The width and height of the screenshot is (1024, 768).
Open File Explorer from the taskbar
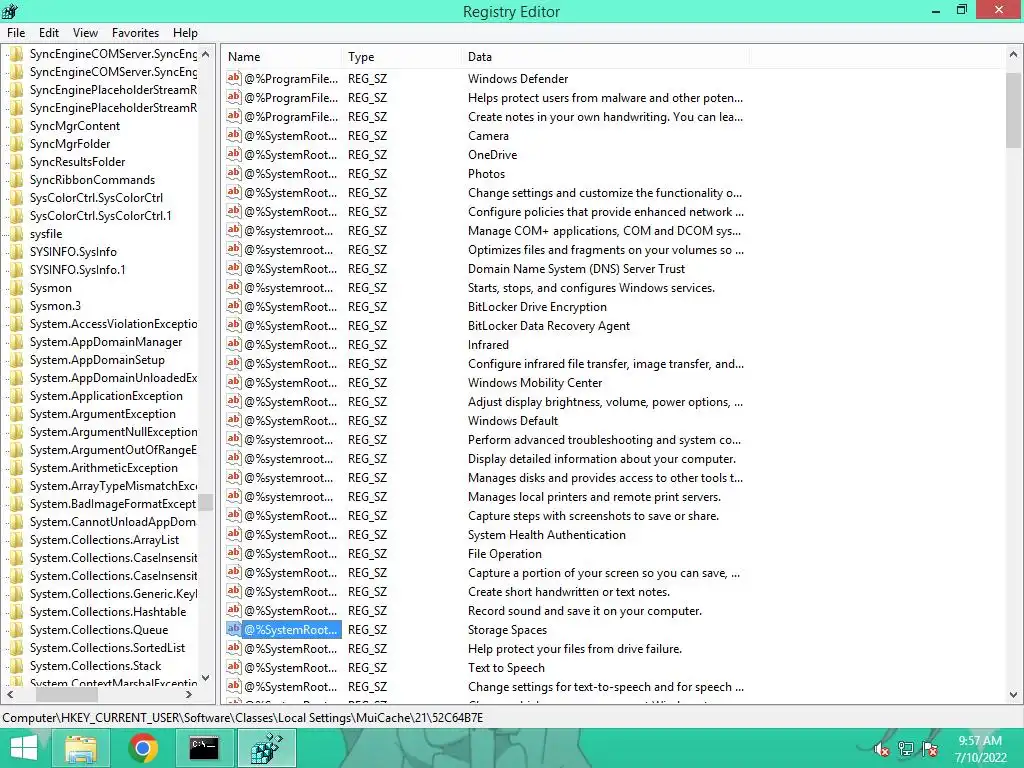(x=81, y=748)
